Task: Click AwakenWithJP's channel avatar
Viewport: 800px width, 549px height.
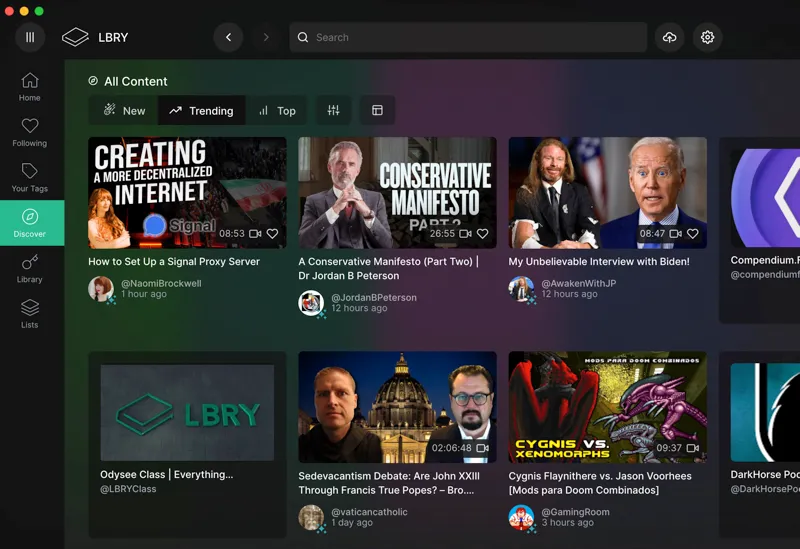Action: (x=521, y=289)
